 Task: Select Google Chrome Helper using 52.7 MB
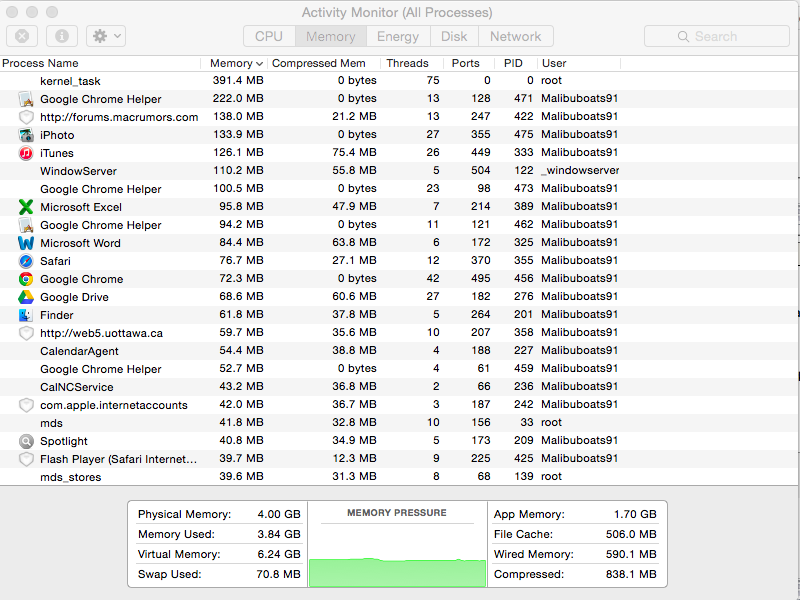point(399,369)
